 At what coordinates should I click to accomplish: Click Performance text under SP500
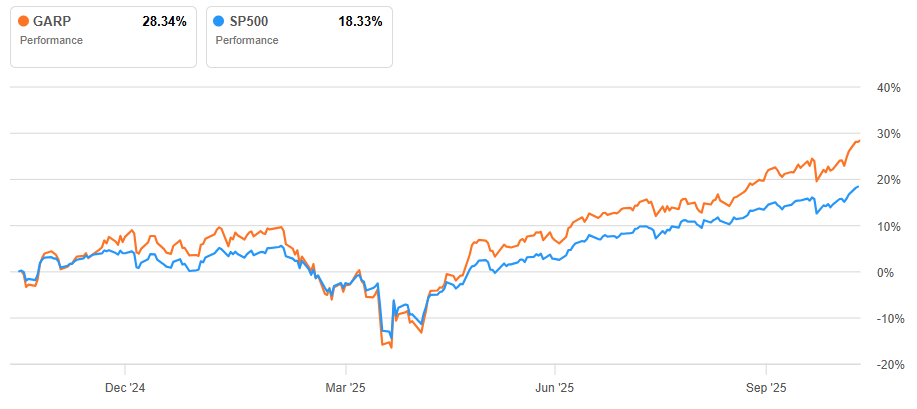(x=247, y=40)
